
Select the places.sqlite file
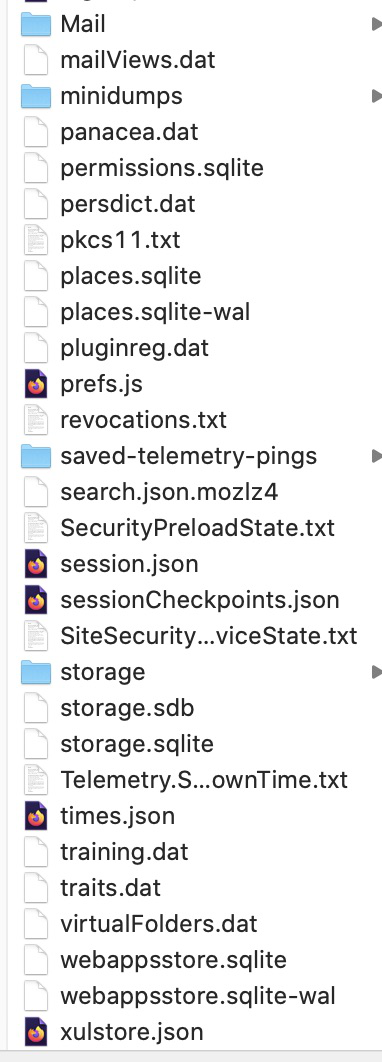(131, 276)
